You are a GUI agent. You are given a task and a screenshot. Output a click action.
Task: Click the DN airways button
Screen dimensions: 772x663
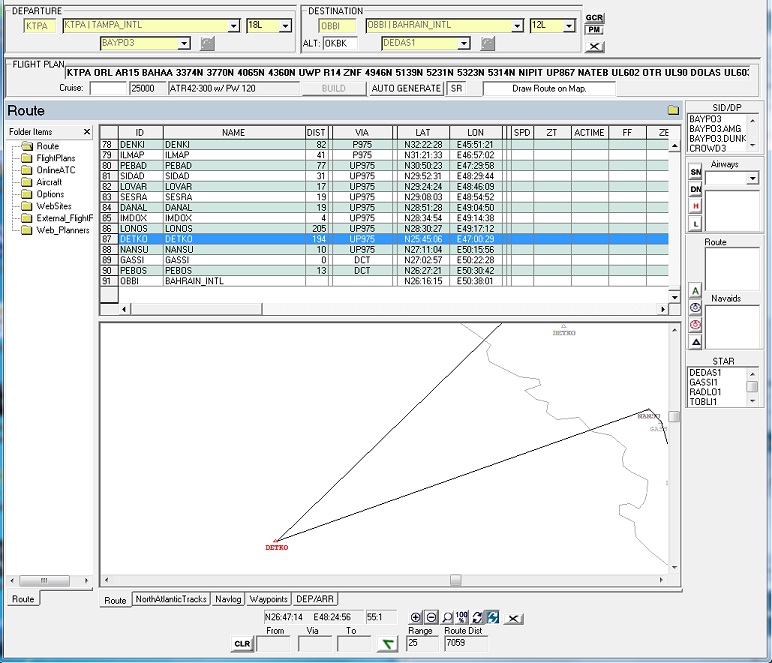point(695,189)
